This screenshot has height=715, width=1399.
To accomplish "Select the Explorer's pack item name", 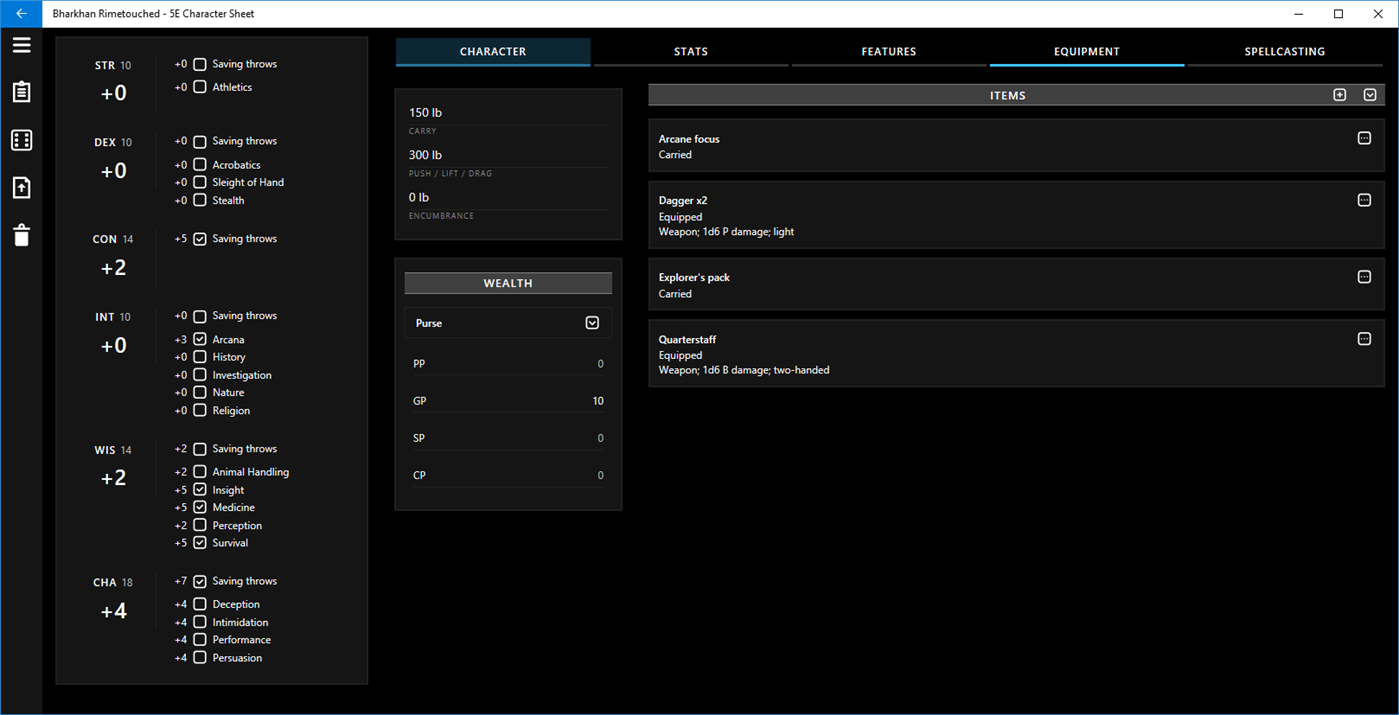I will (x=694, y=278).
